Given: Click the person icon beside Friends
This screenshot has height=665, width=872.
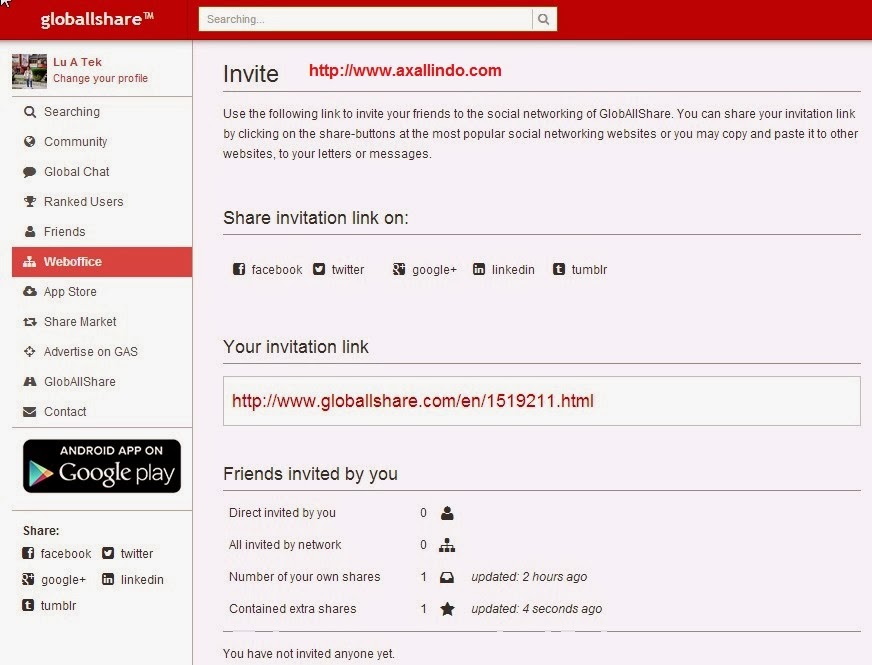Looking at the screenshot, I should click(x=30, y=232).
